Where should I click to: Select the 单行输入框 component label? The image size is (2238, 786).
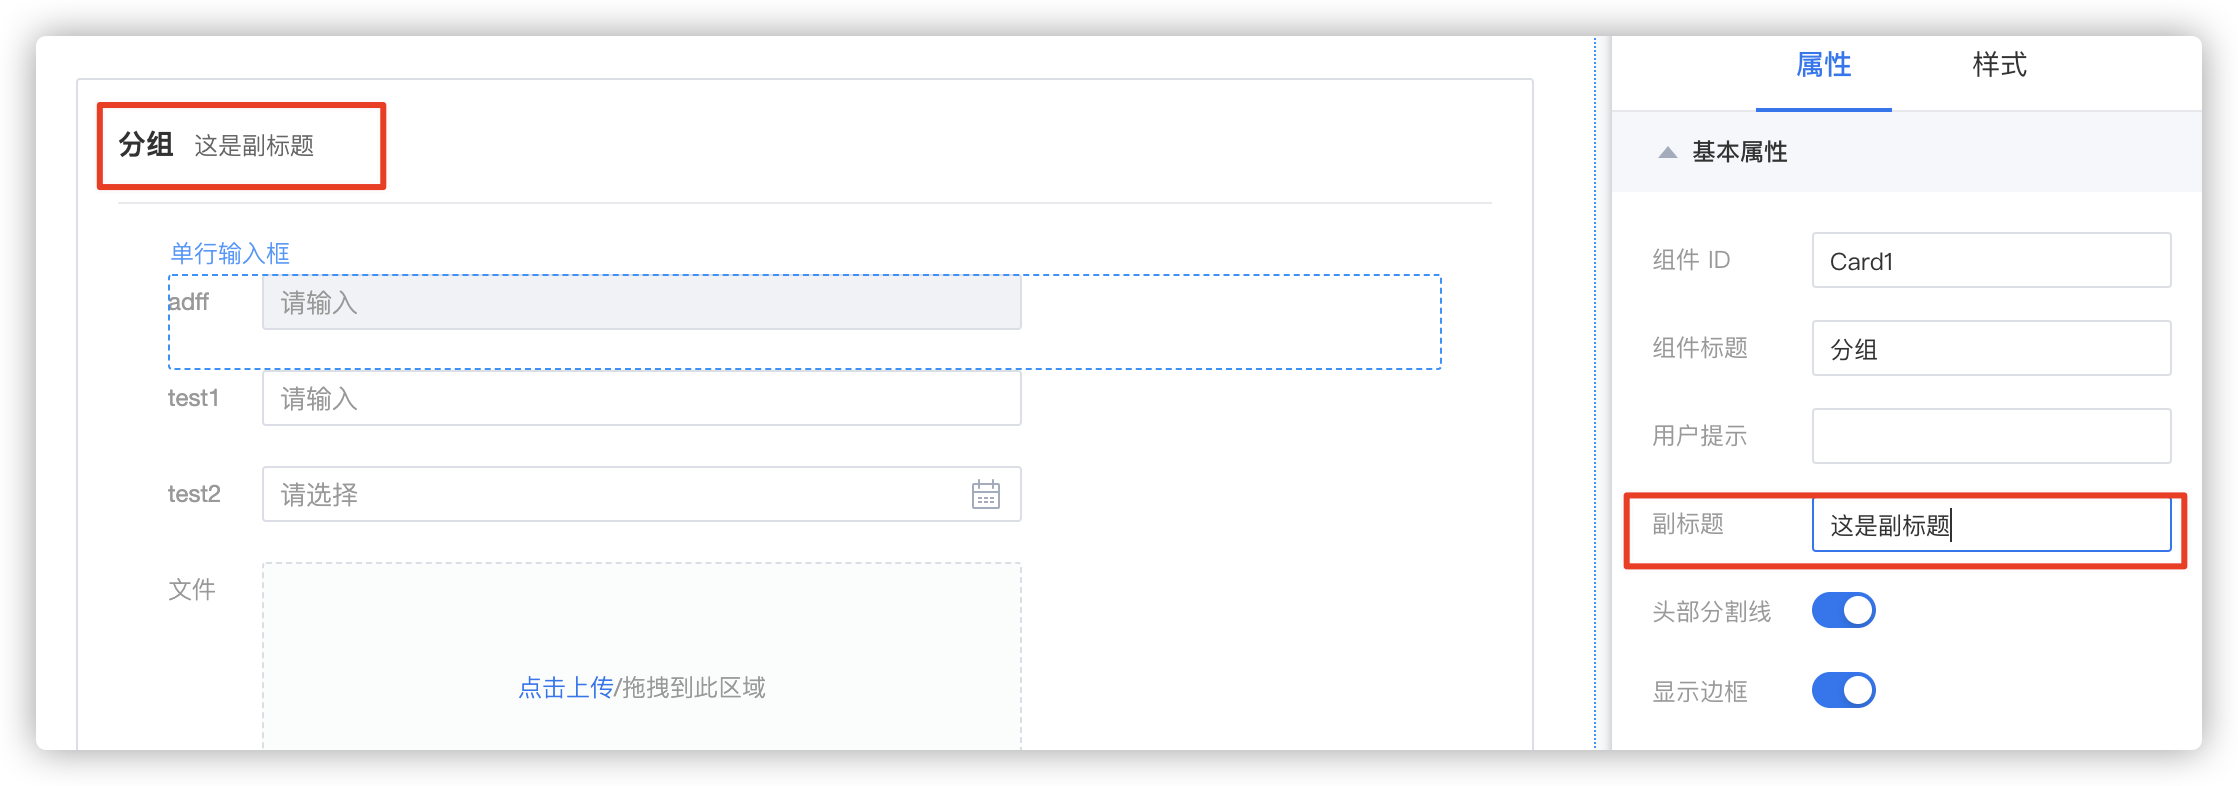pyautogui.click(x=230, y=253)
